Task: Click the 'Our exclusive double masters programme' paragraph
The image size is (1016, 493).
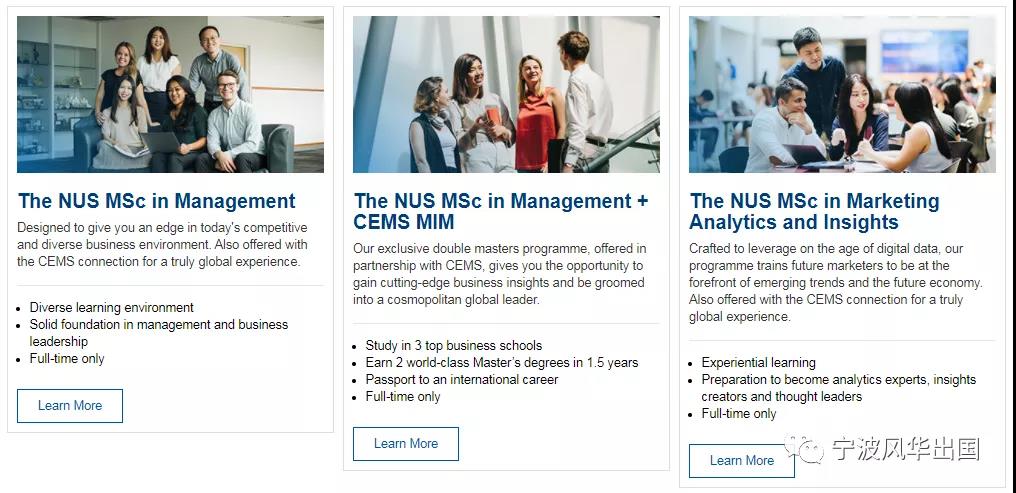Action: (499, 274)
